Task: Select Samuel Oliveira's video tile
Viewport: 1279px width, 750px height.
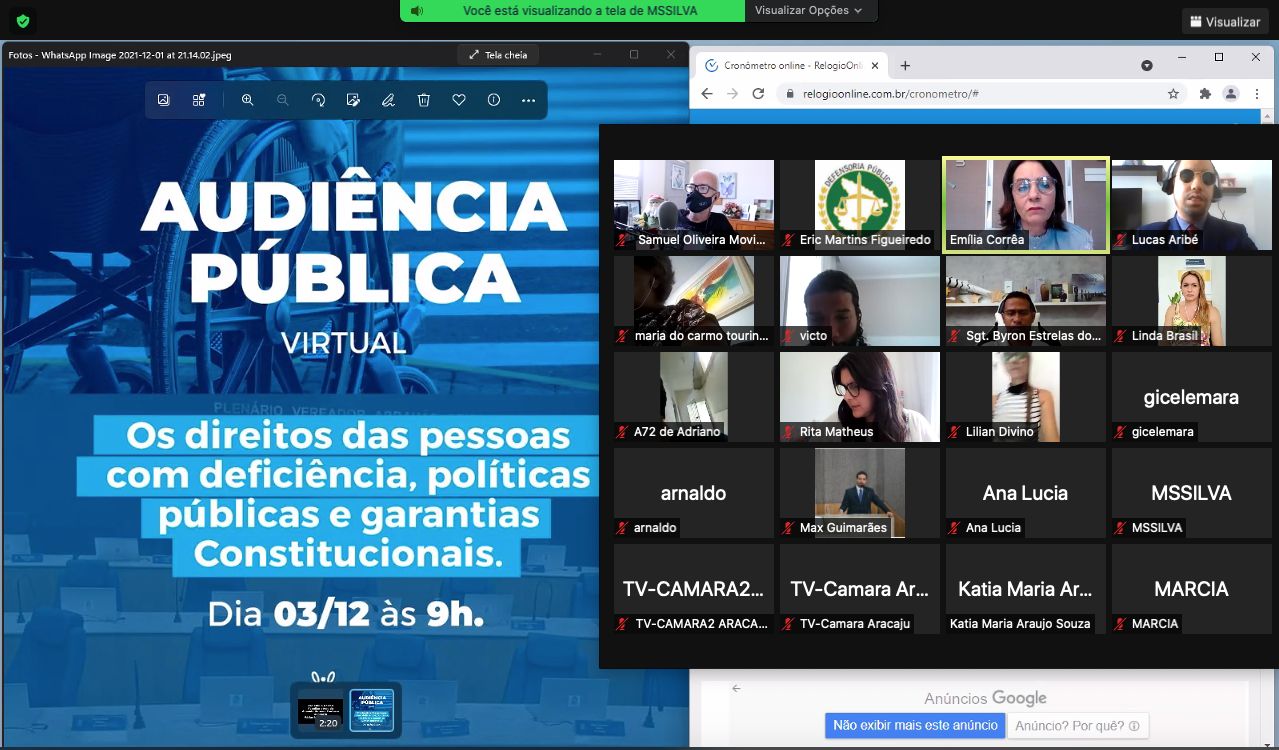Action: click(694, 205)
